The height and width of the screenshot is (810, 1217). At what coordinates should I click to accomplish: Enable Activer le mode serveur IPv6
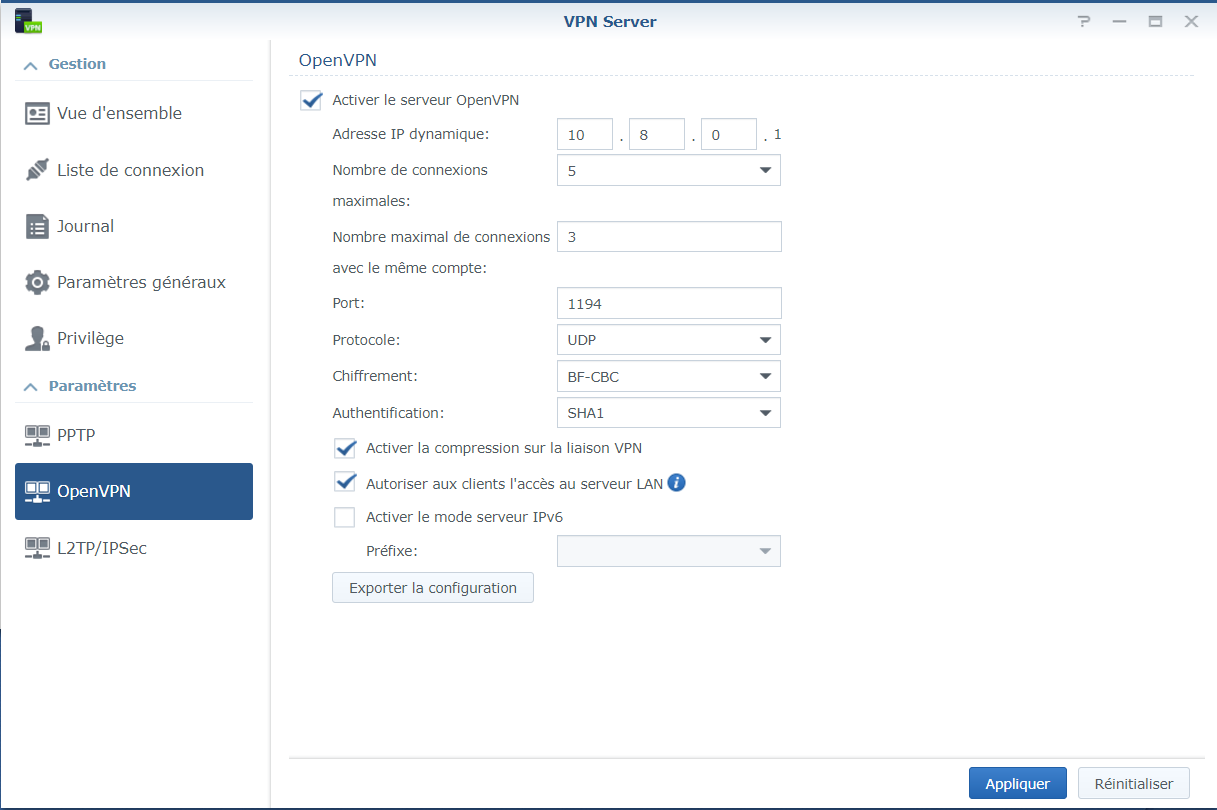click(345, 517)
